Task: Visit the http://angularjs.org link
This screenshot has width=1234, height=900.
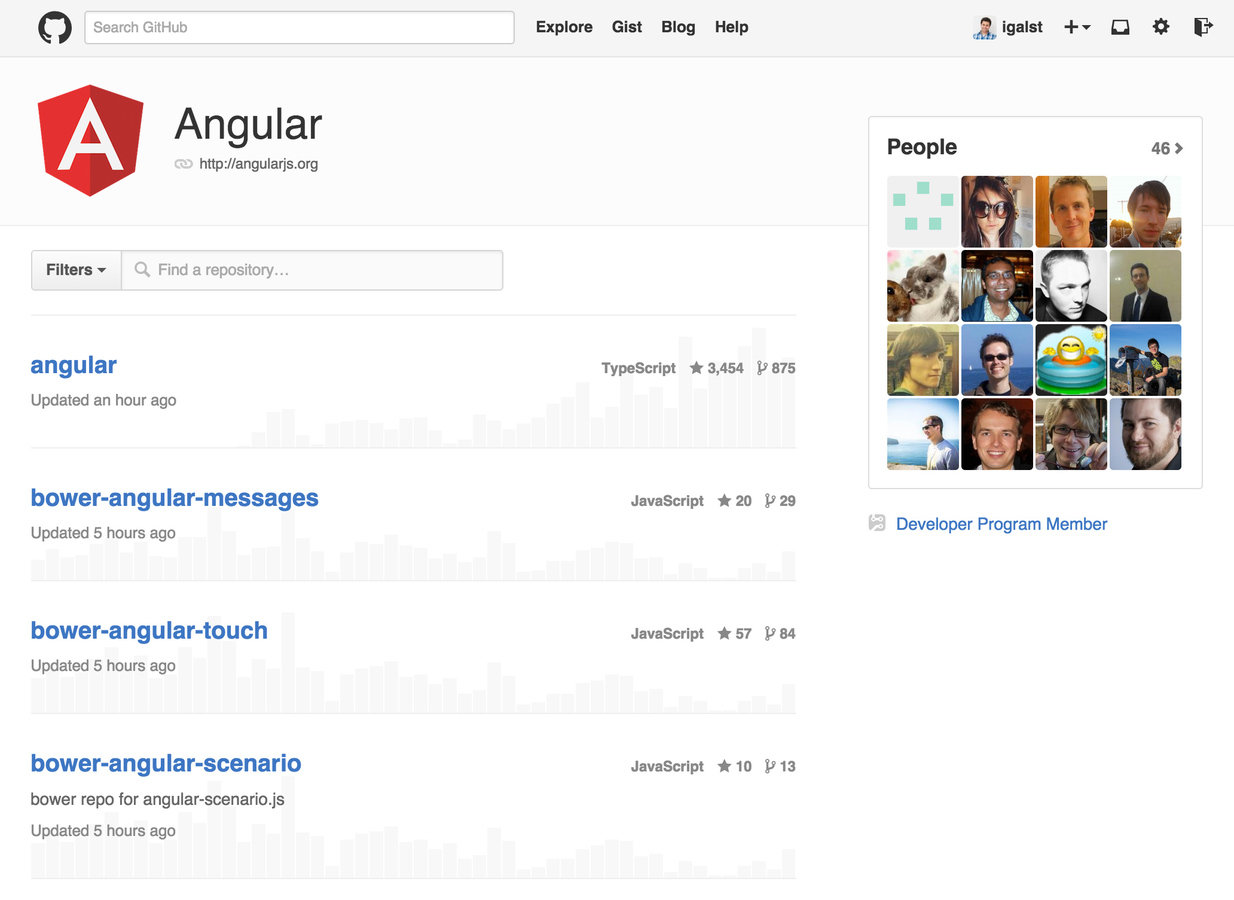Action: (x=259, y=164)
